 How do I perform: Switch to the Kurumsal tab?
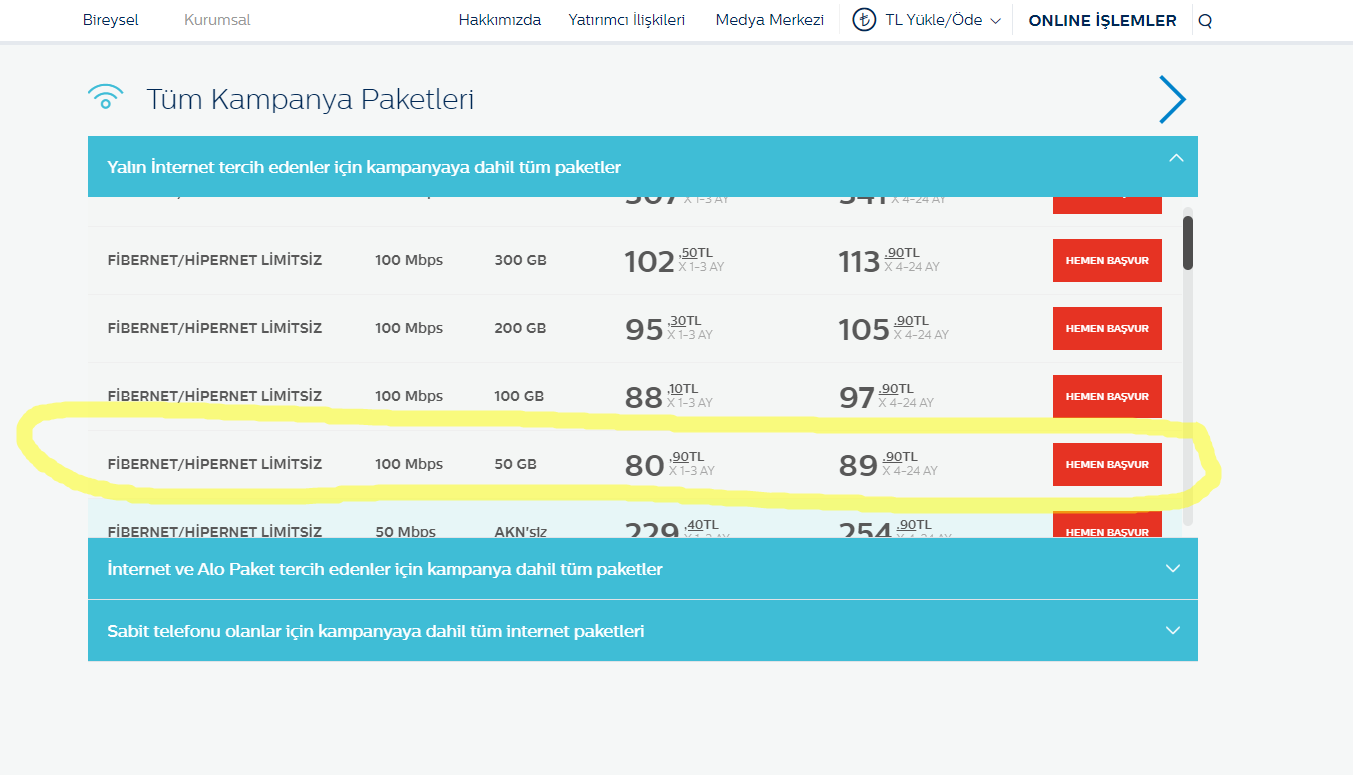tap(217, 20)
